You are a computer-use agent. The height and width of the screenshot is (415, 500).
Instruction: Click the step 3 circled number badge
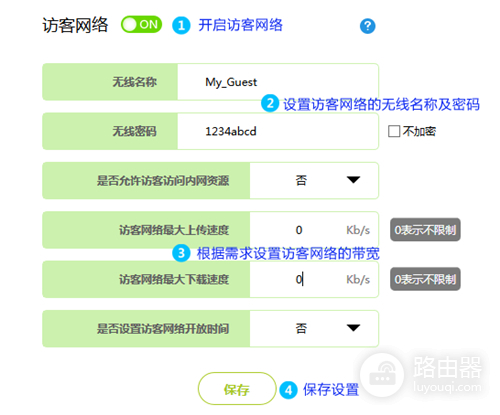(x=181, y=253)
